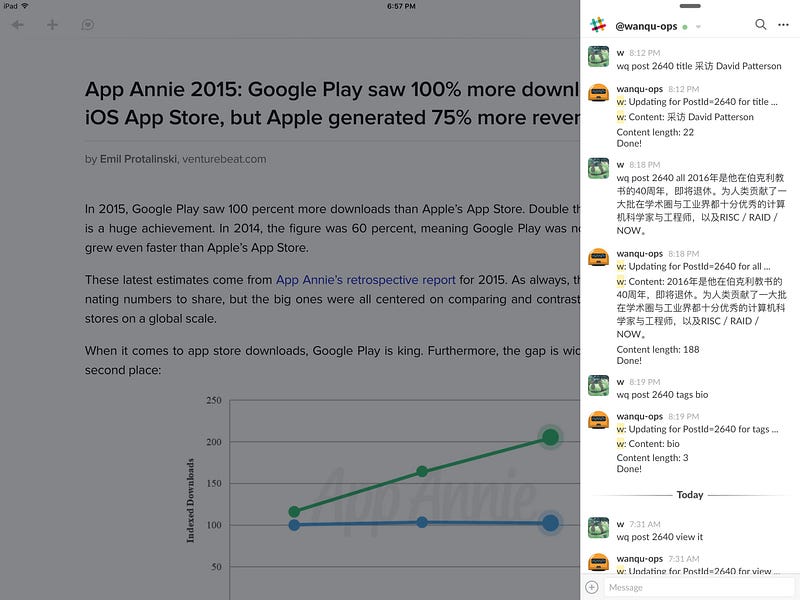
Task: Tap wanqu-ops bot avatar on 8:12 PM message
Action: (x=598, y=93)
